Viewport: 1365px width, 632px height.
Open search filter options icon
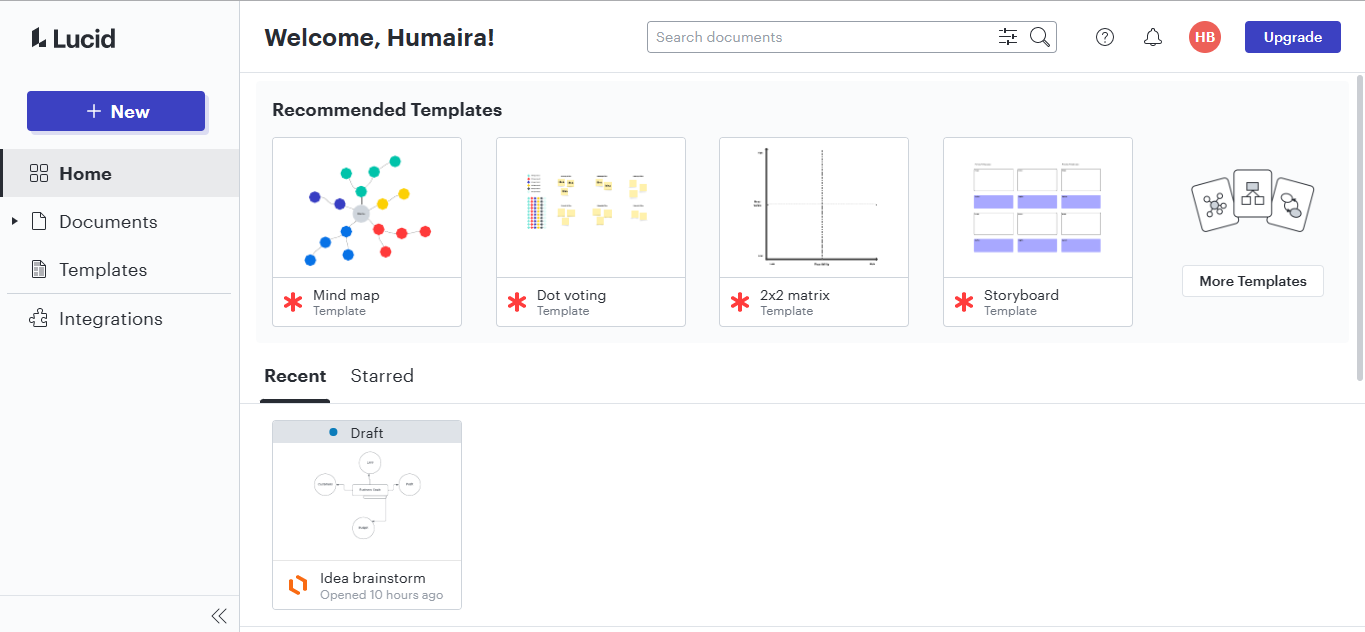[1007, 36]
